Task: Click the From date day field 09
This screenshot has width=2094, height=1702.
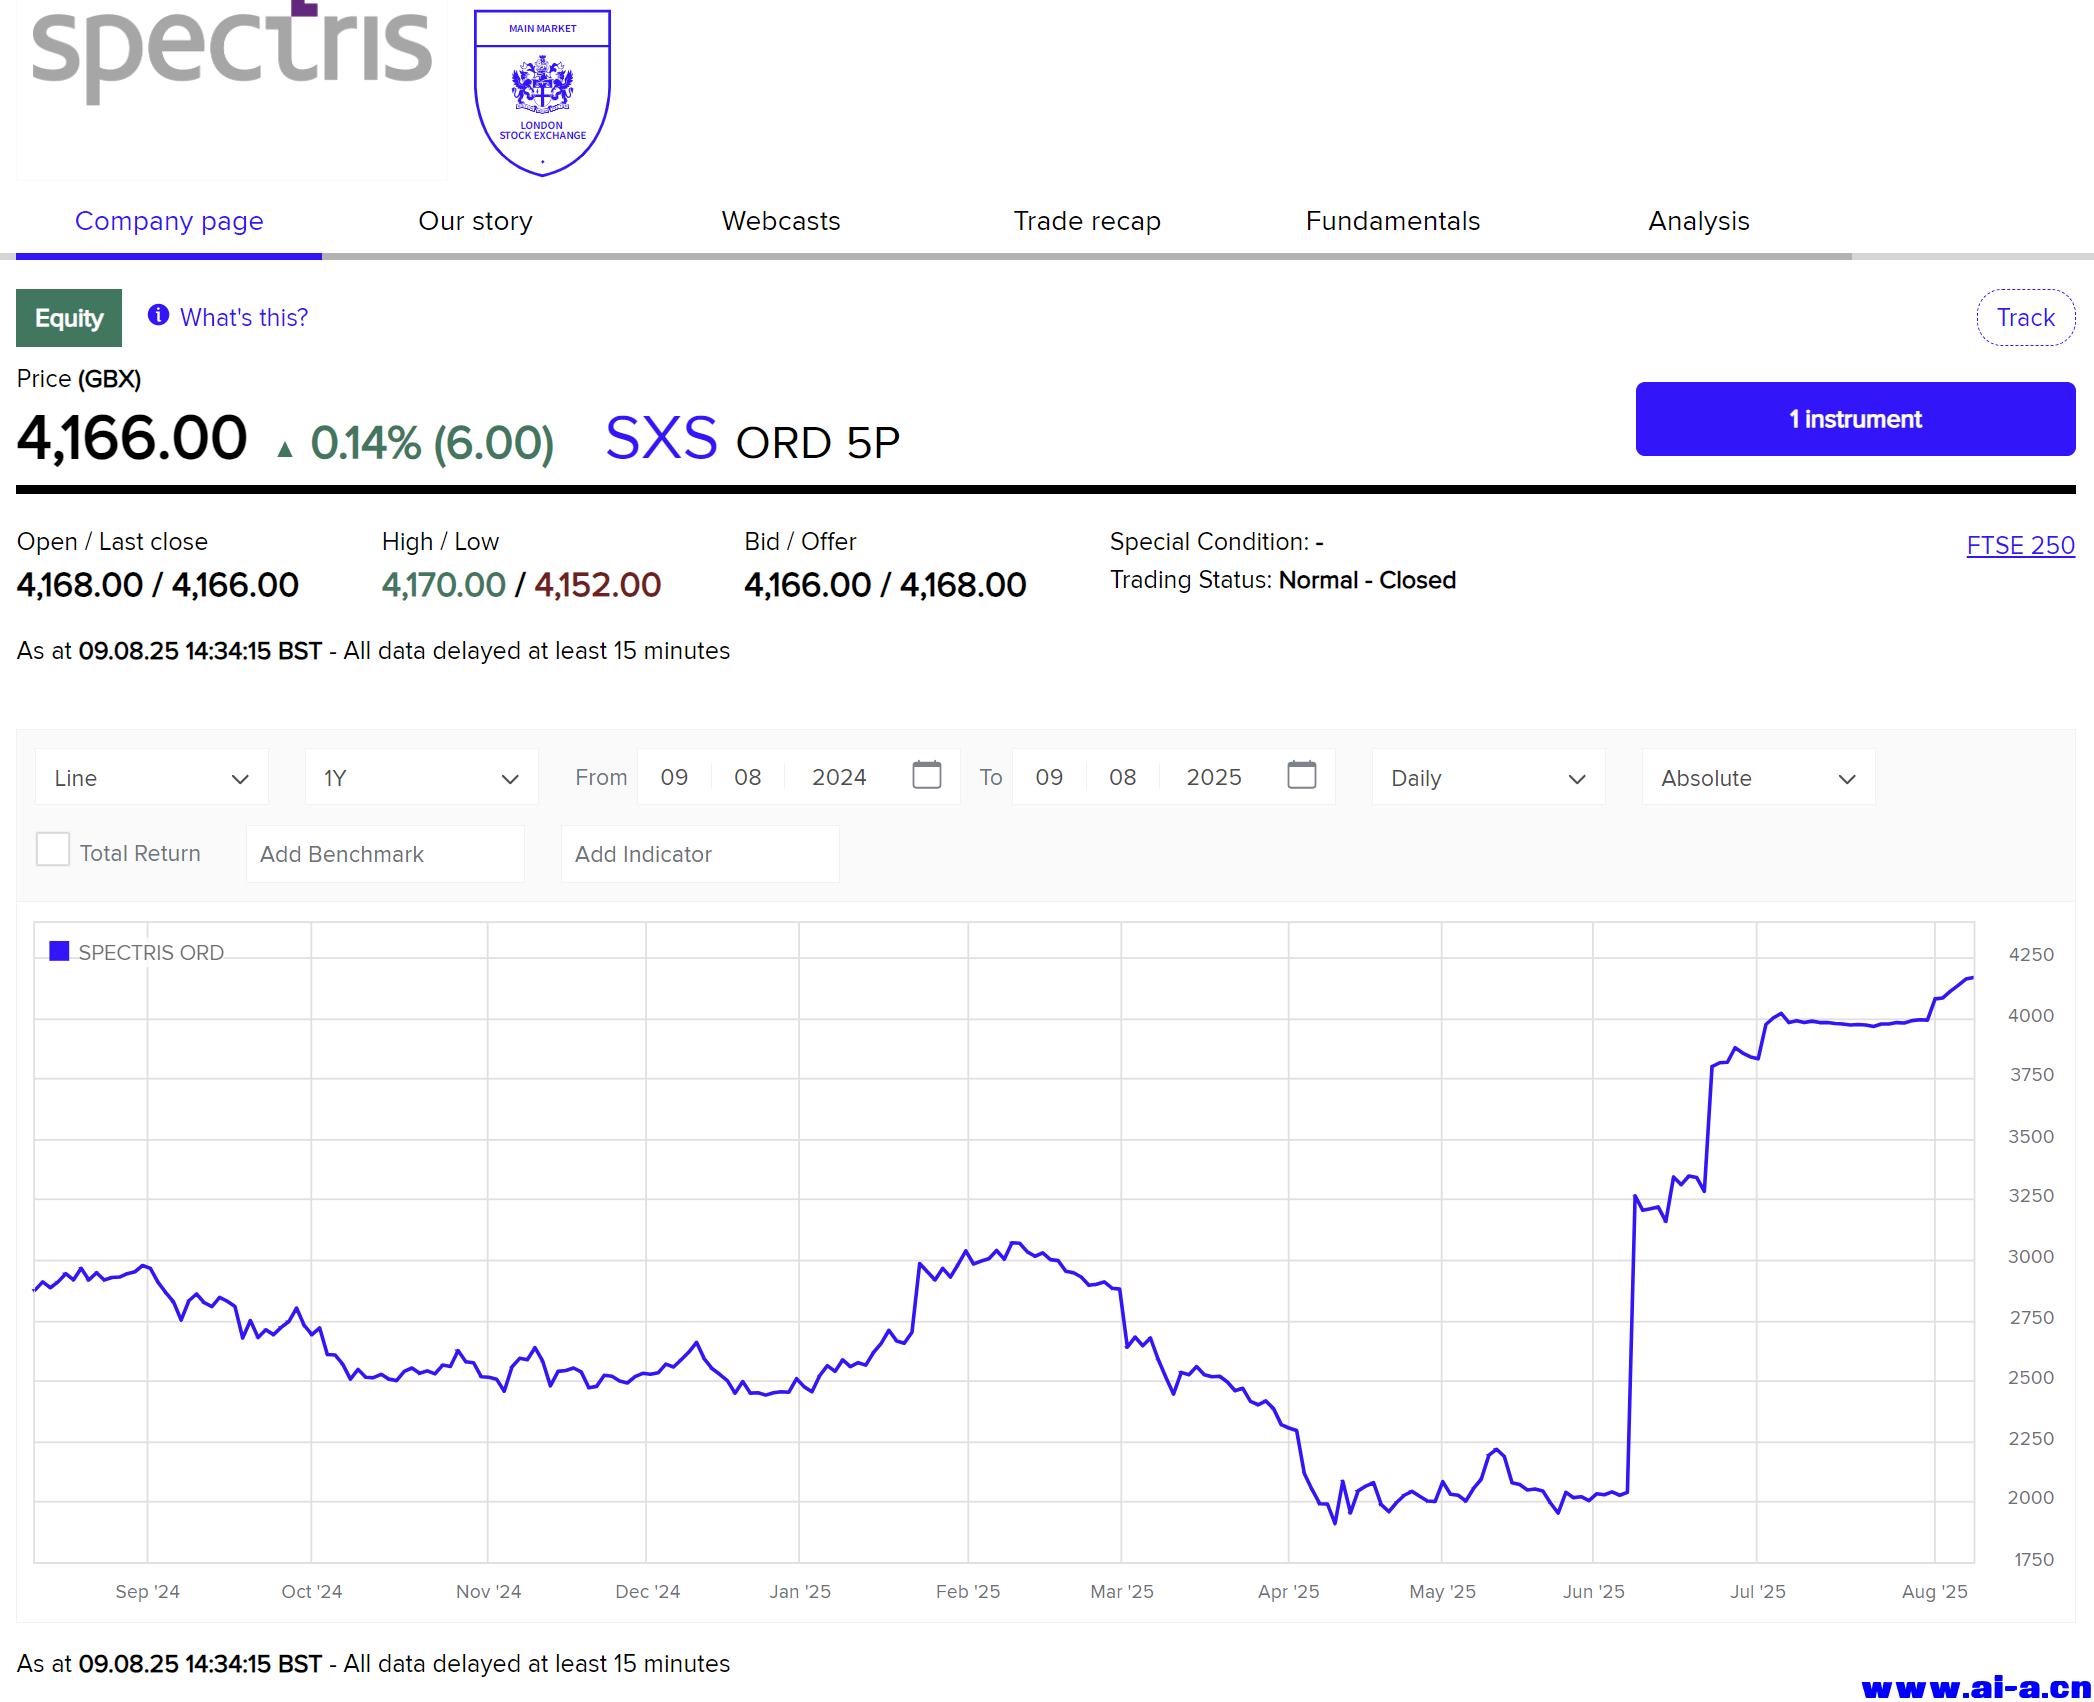Action: pyautogui.click(x=674, y=777)
